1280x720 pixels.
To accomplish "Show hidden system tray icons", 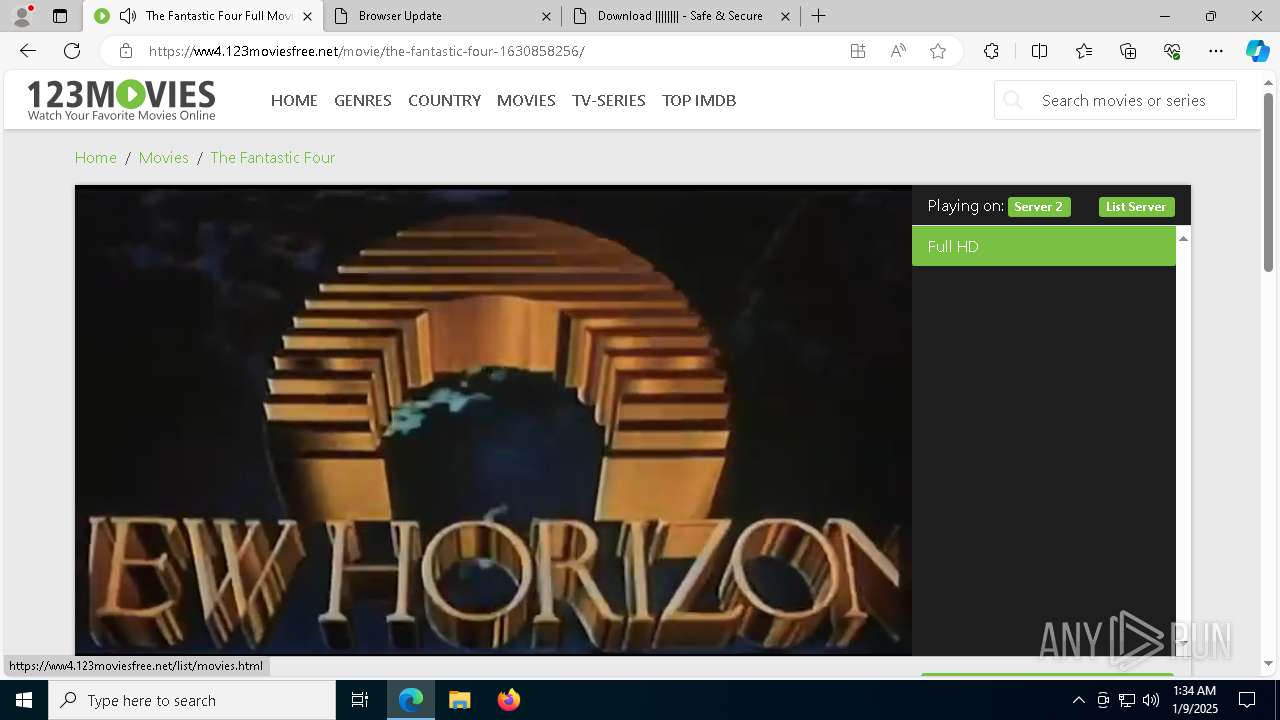I will click(1078, 700).
